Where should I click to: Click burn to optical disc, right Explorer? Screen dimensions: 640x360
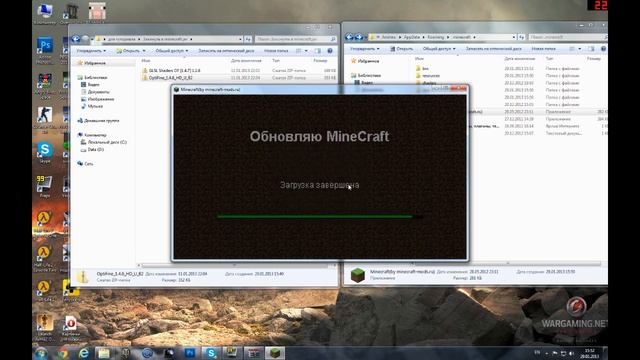[x=493, y=49]
